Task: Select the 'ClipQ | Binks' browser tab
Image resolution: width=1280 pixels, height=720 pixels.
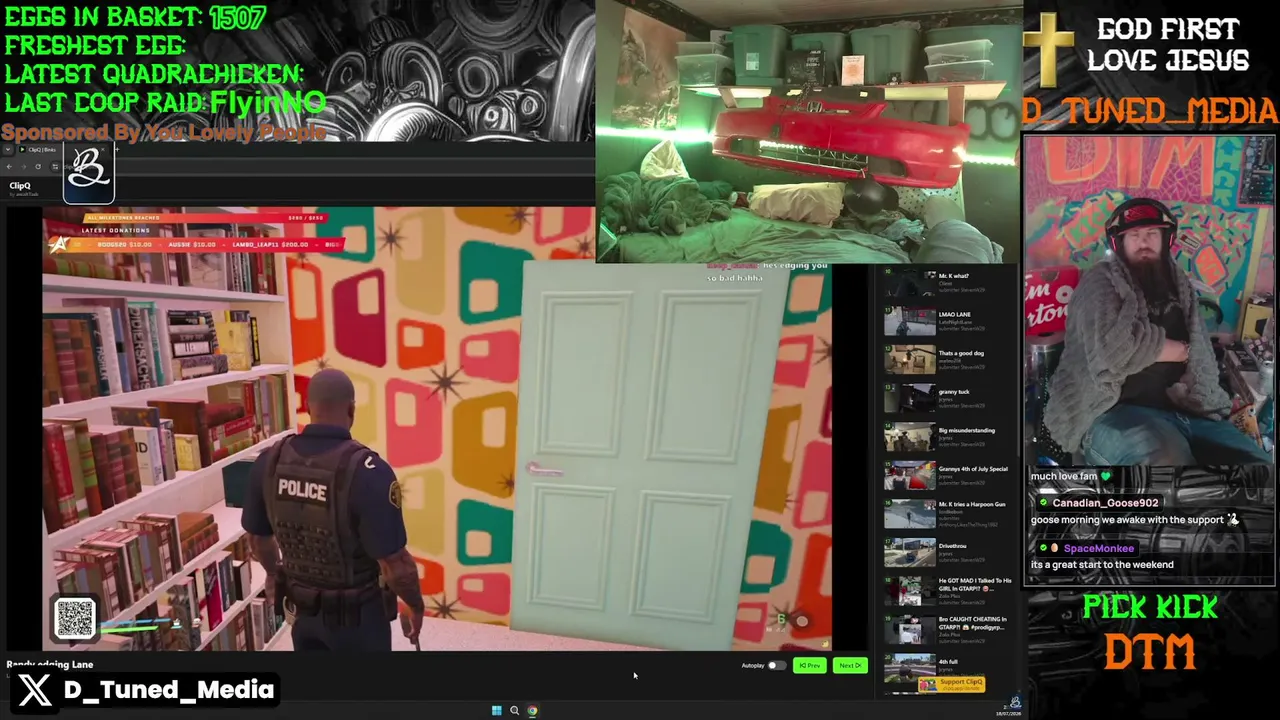Action: tap(64, 150)
